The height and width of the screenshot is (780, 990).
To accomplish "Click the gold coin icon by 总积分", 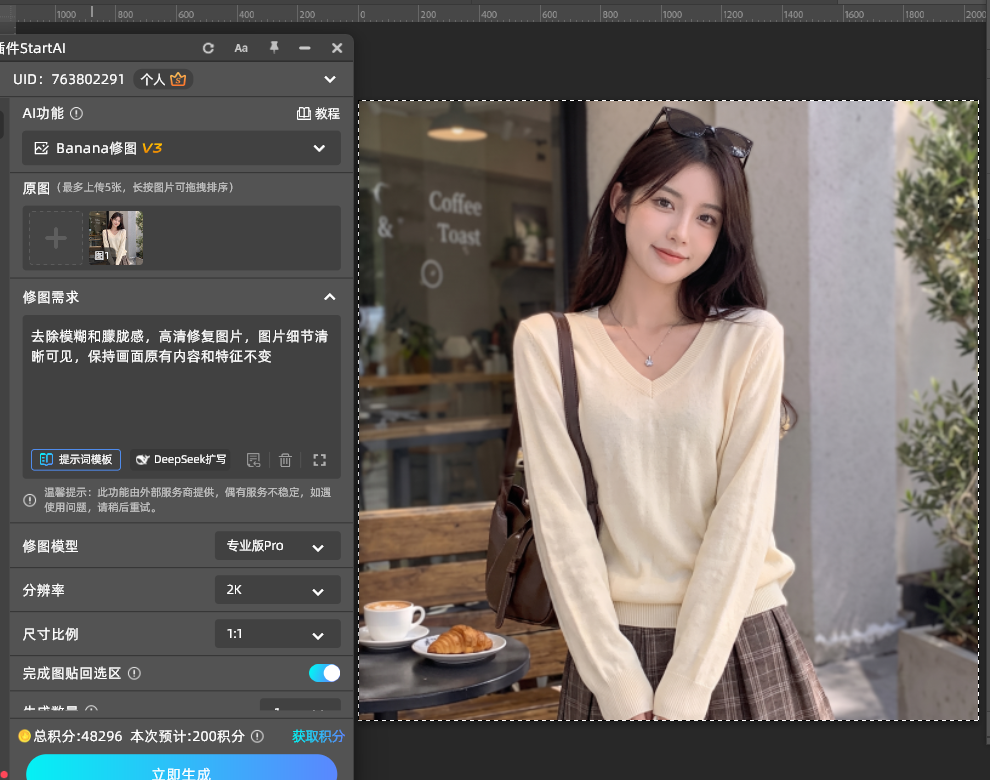I will pyautogui.click(x=25, y=736).
